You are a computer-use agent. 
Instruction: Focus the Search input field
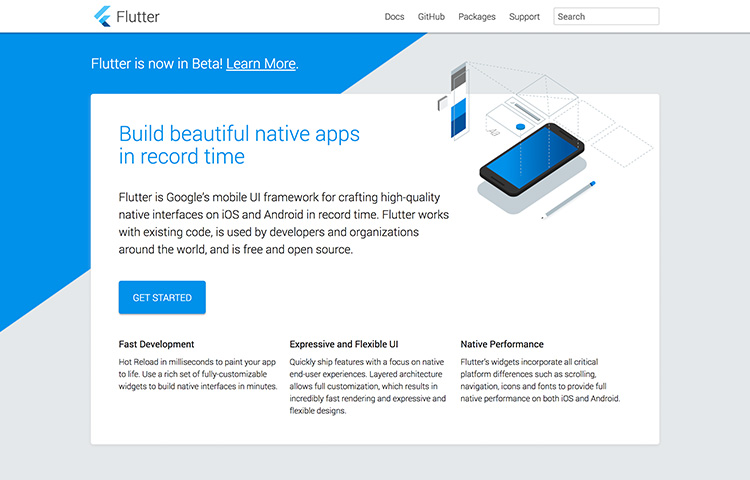click(x=606, y=17)
